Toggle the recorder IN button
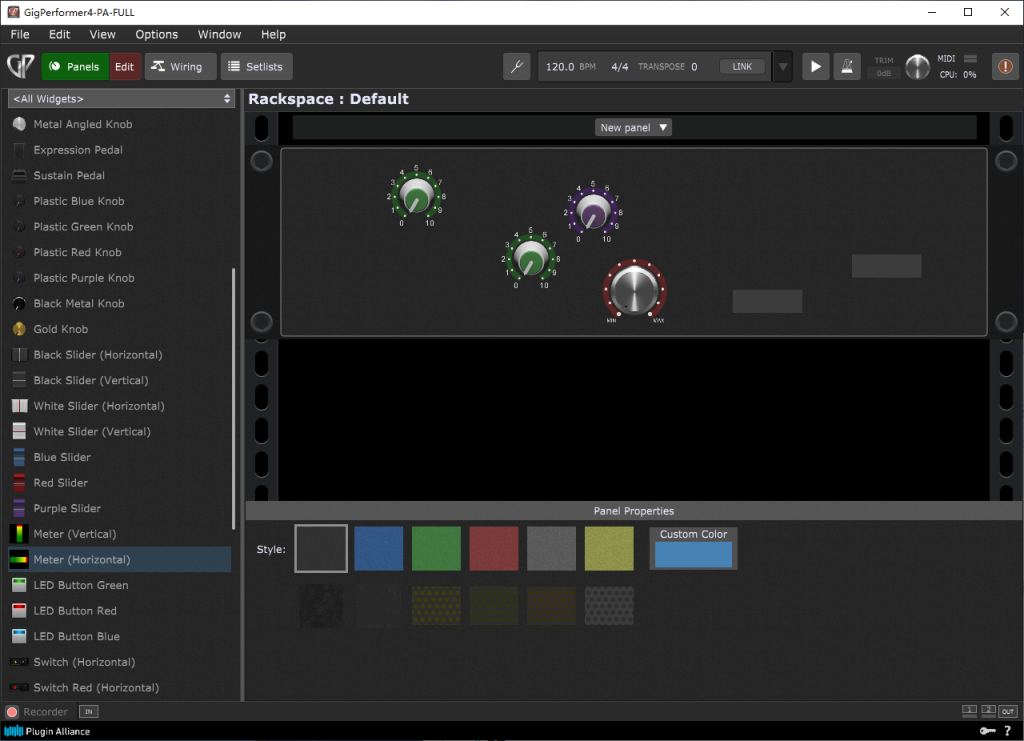This screenshot has width=1024, height=741. (88, 712)
